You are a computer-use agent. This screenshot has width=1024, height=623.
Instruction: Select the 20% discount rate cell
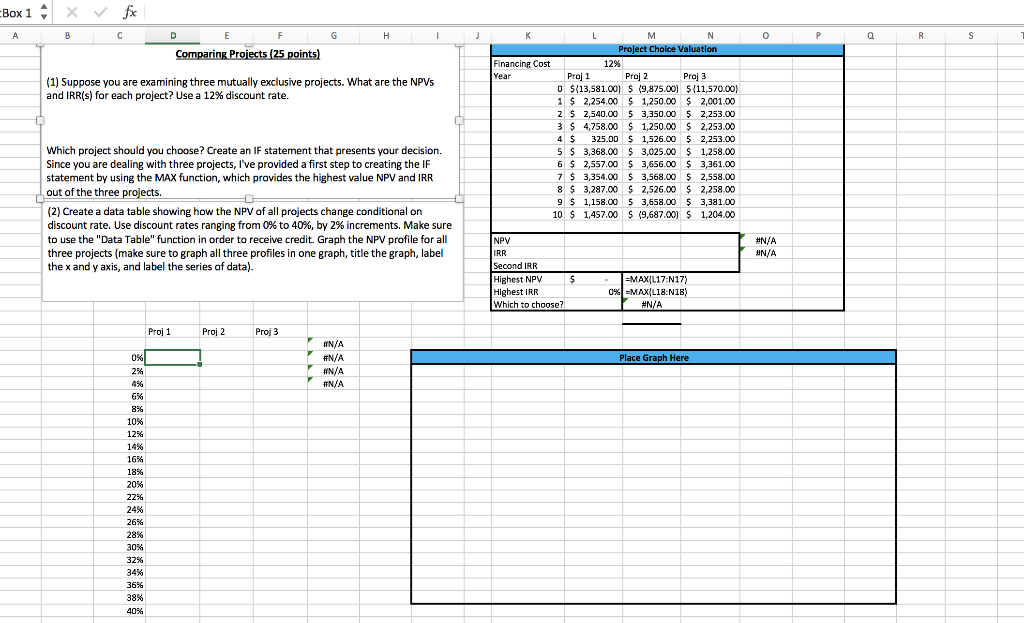pos(120,485)
